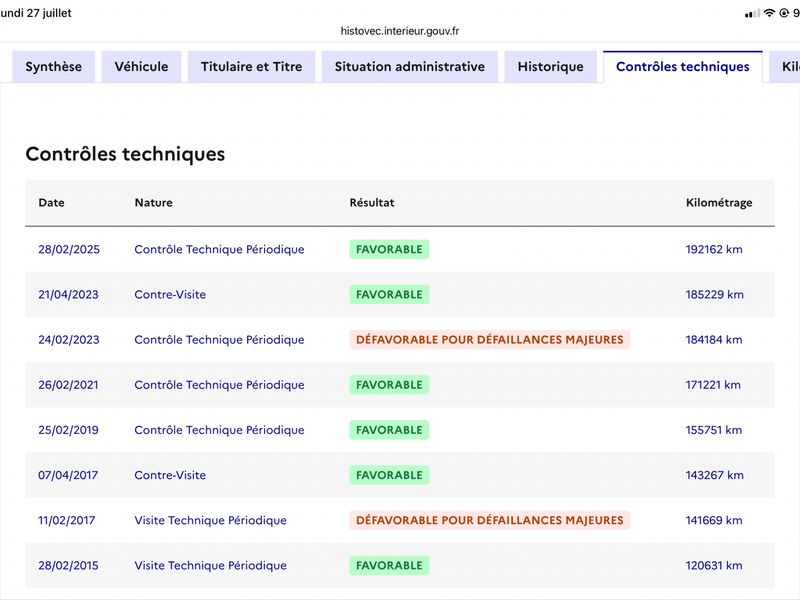Click Contrôle Technique Périodique on 26/02/2021 row
The image size is (800, 600).
[x=219, y=385]
